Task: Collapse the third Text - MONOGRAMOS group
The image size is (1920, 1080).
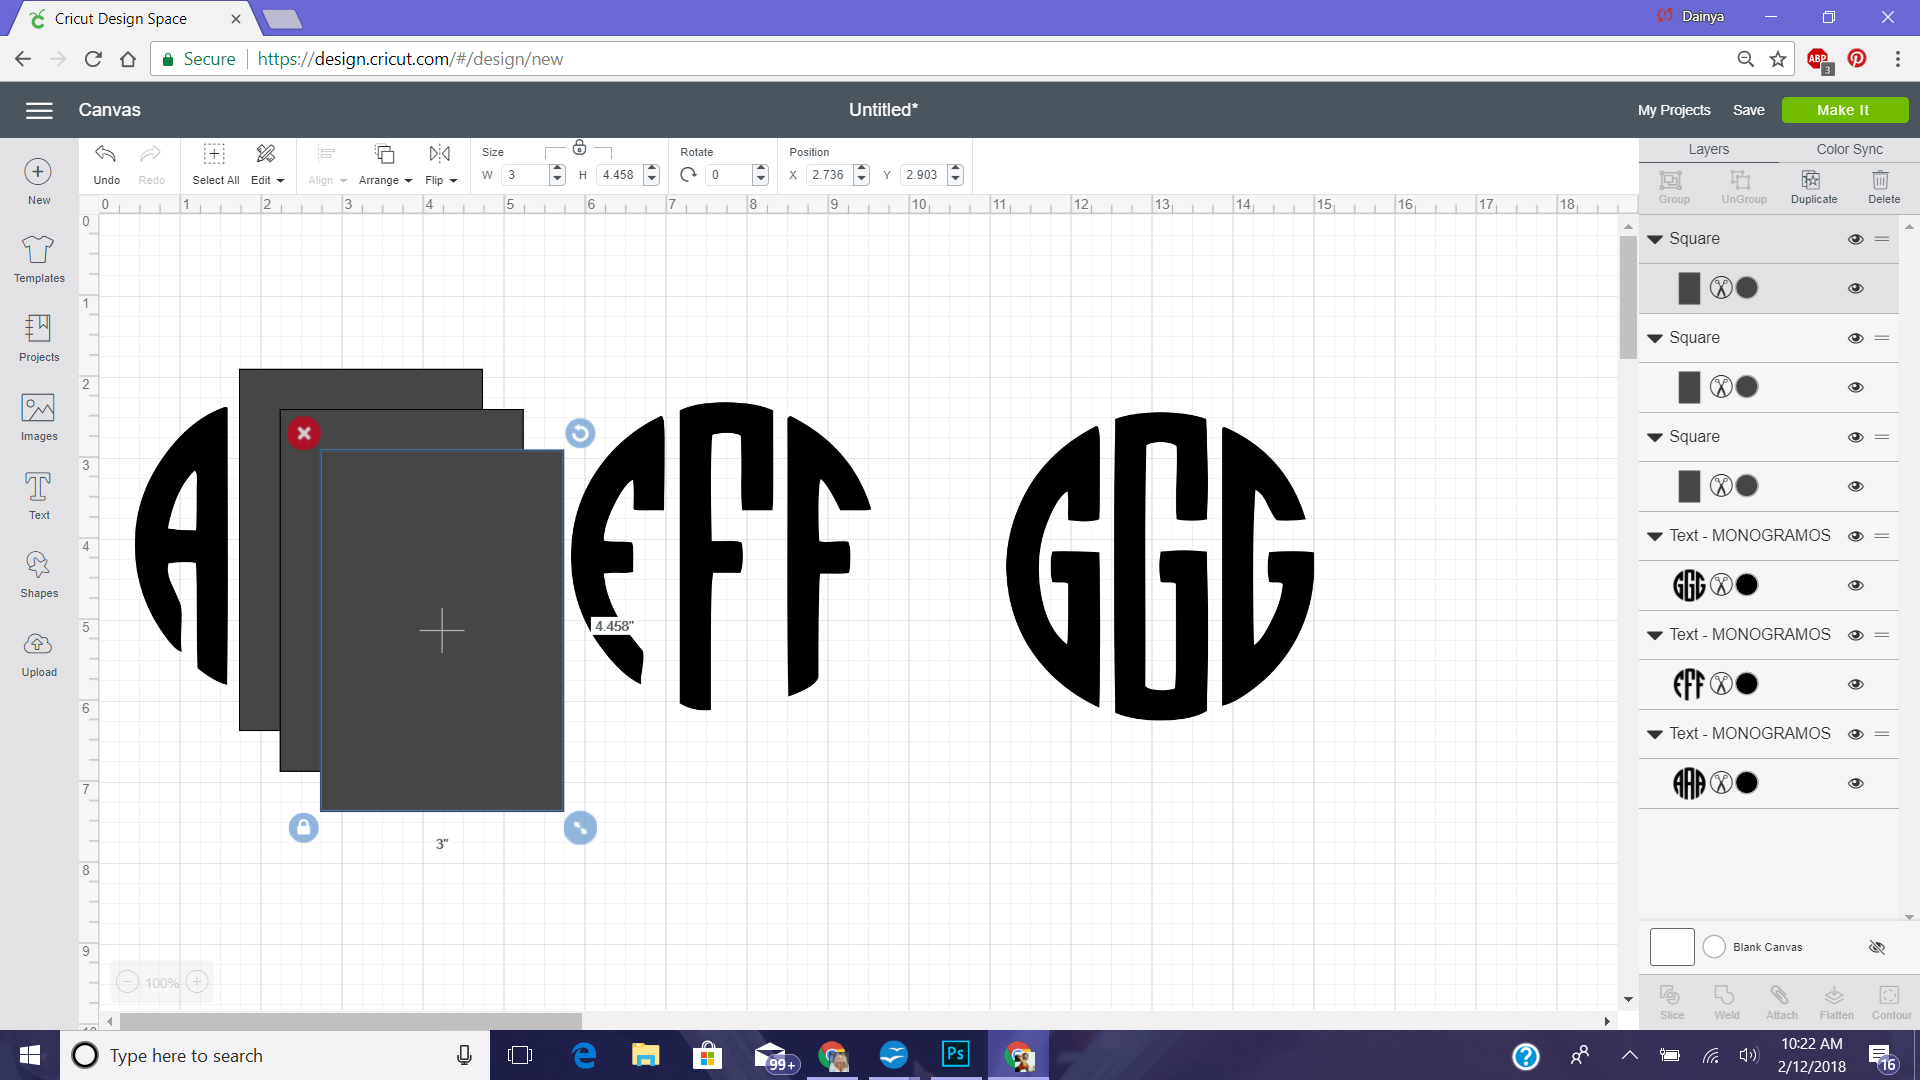Action: (x=1655, y=734)
